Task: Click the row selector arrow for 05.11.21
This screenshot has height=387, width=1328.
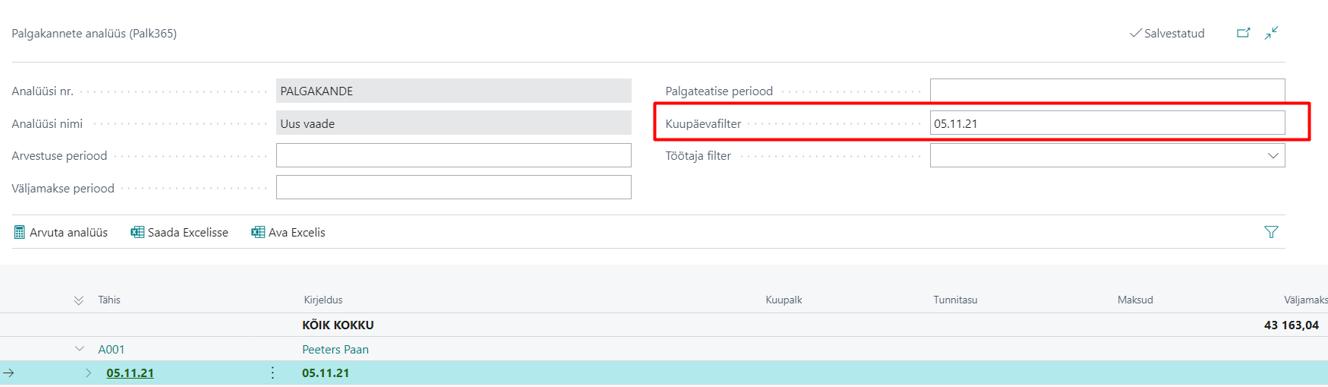Action: (x=9, y=373)
